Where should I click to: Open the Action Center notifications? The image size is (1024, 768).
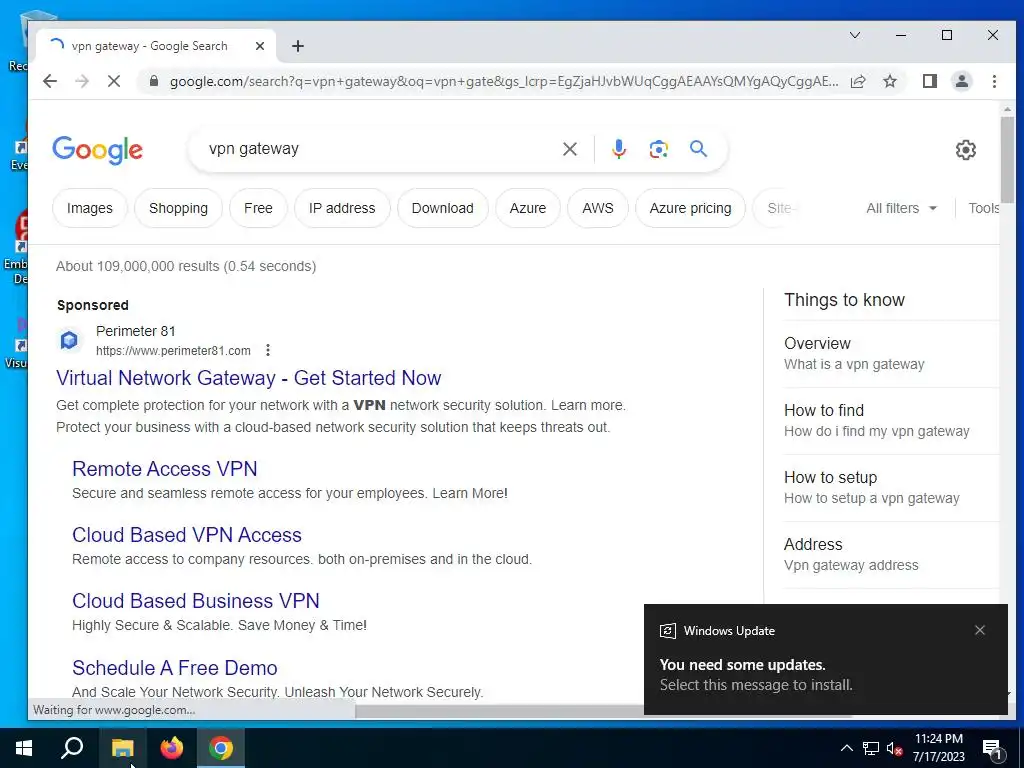(992, 749)
